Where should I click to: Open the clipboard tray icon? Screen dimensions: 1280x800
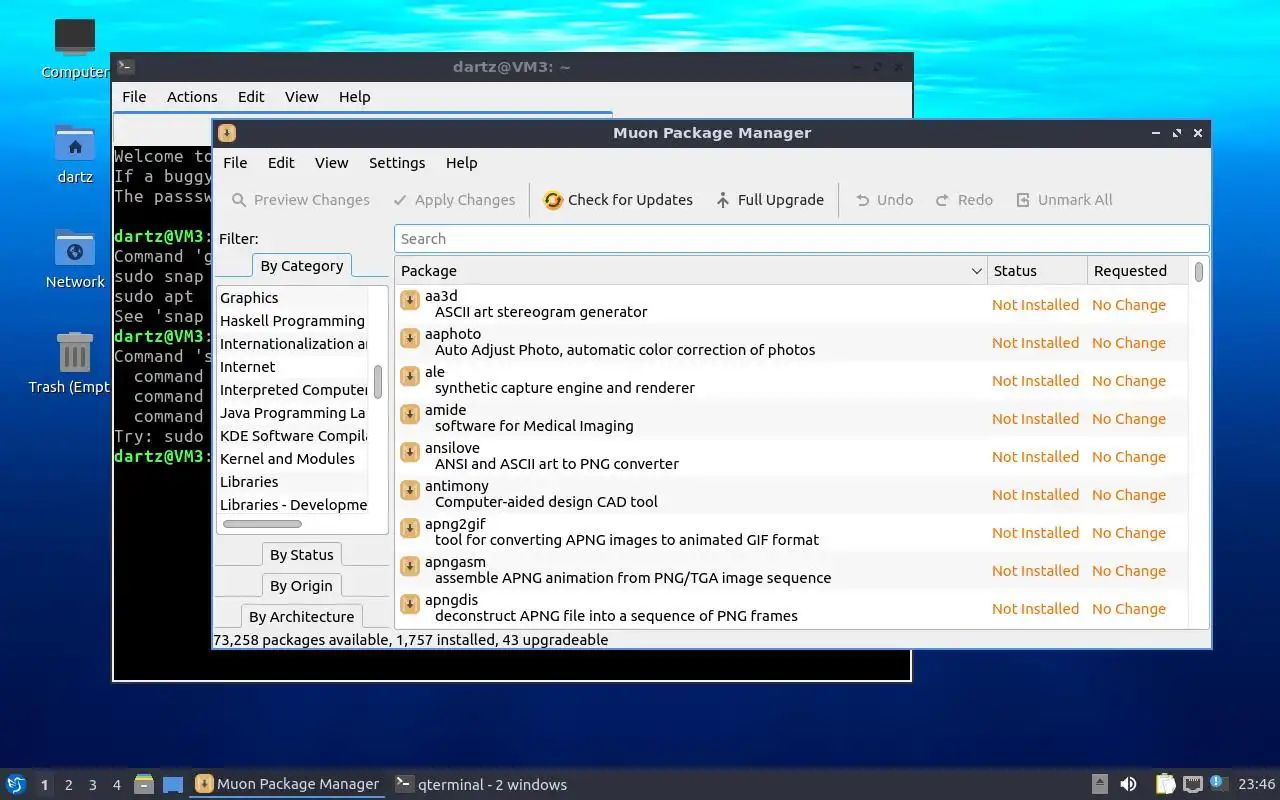tap(1165, 784)
